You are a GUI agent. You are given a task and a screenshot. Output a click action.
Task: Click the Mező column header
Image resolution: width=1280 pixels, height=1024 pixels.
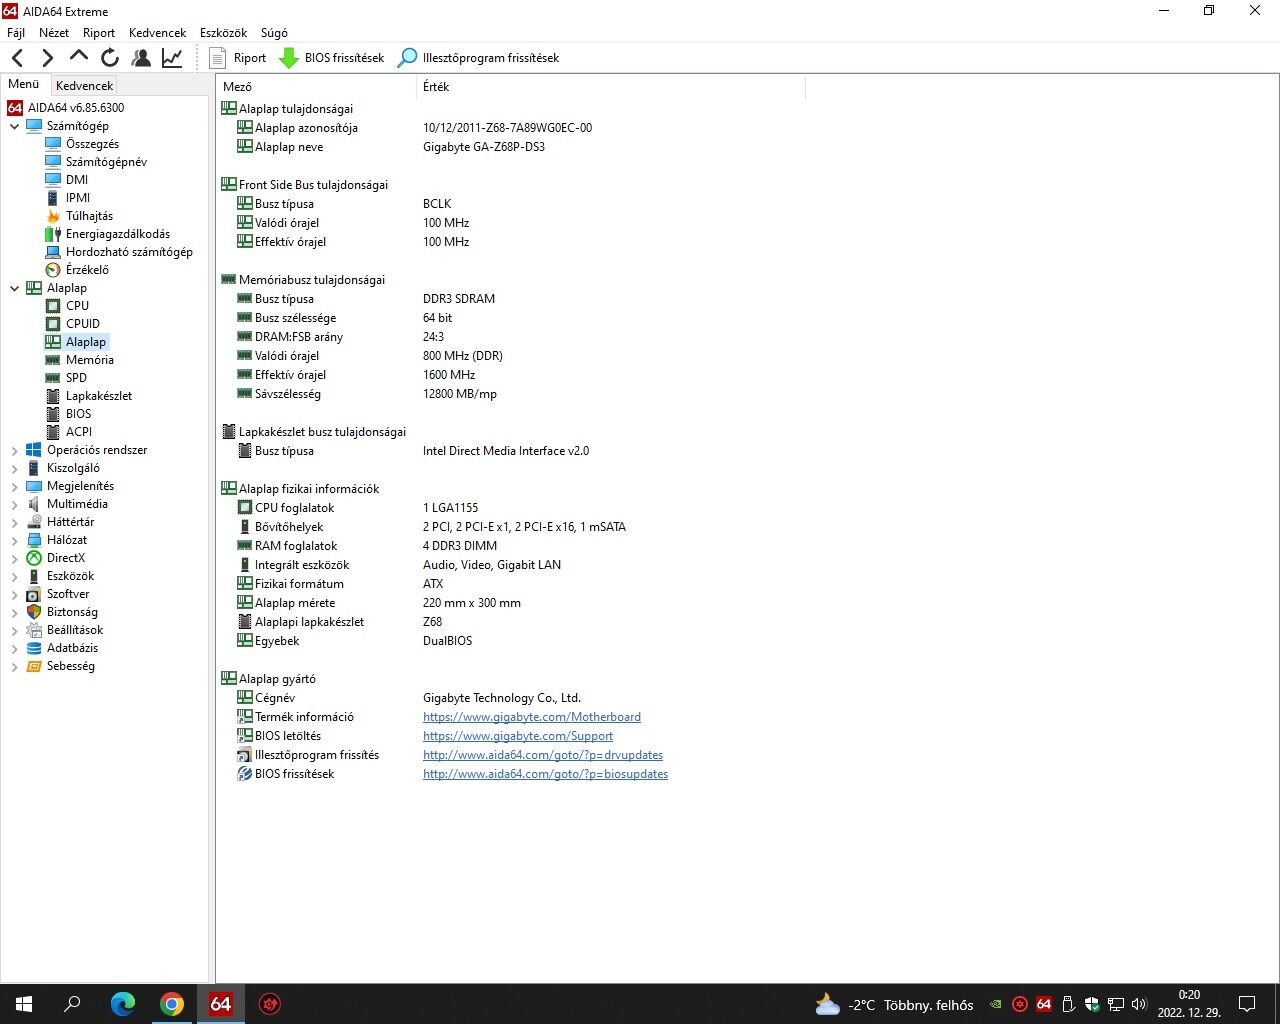pyautogui.click(x=316, y=87)
